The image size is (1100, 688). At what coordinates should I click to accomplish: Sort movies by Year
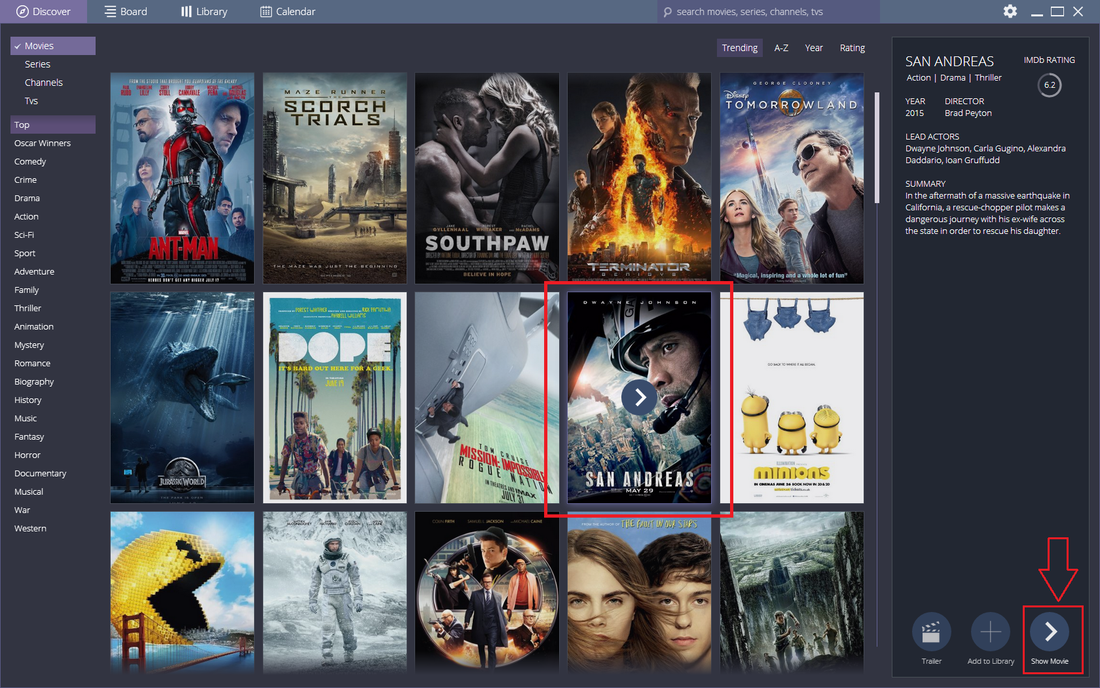(814, 48)
